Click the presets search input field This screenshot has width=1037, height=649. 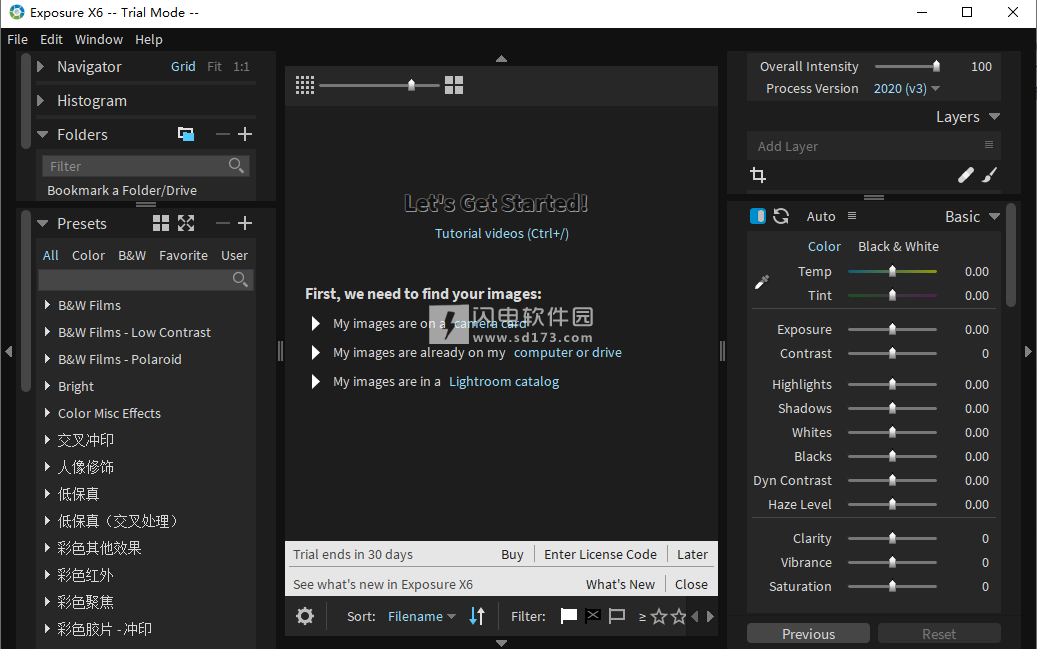[x=145, y=280]
